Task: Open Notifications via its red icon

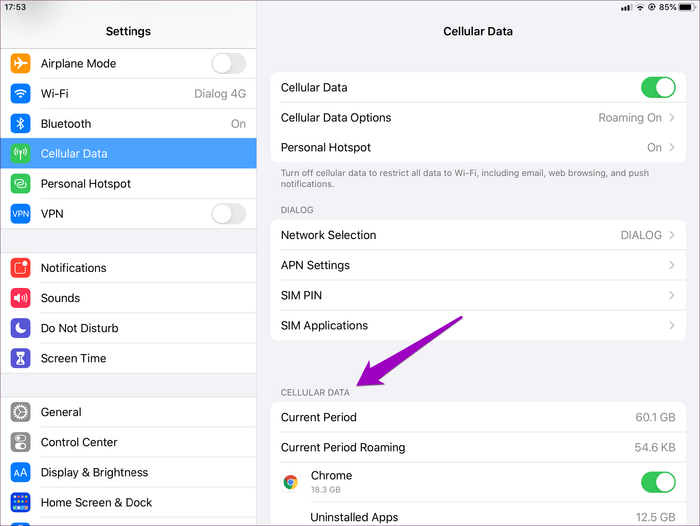Action: click(x=21, y=268)
